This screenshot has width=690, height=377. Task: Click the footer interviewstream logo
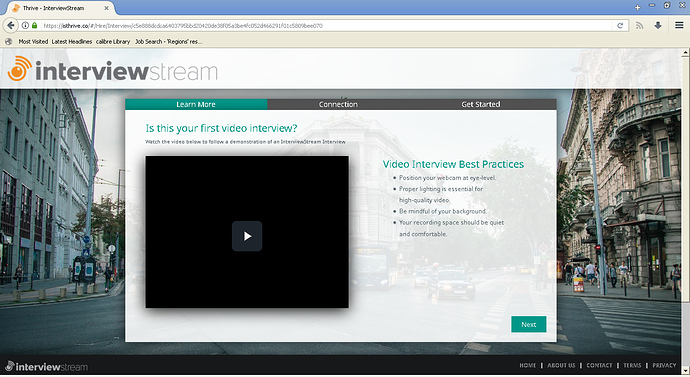46,366
